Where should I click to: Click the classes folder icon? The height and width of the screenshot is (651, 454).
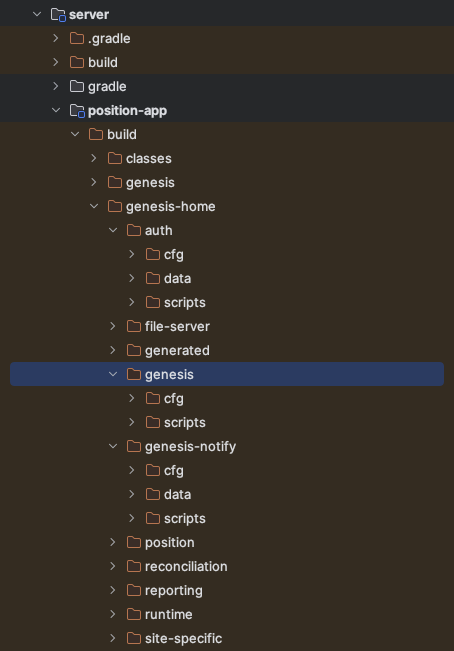tap(115, 158)
